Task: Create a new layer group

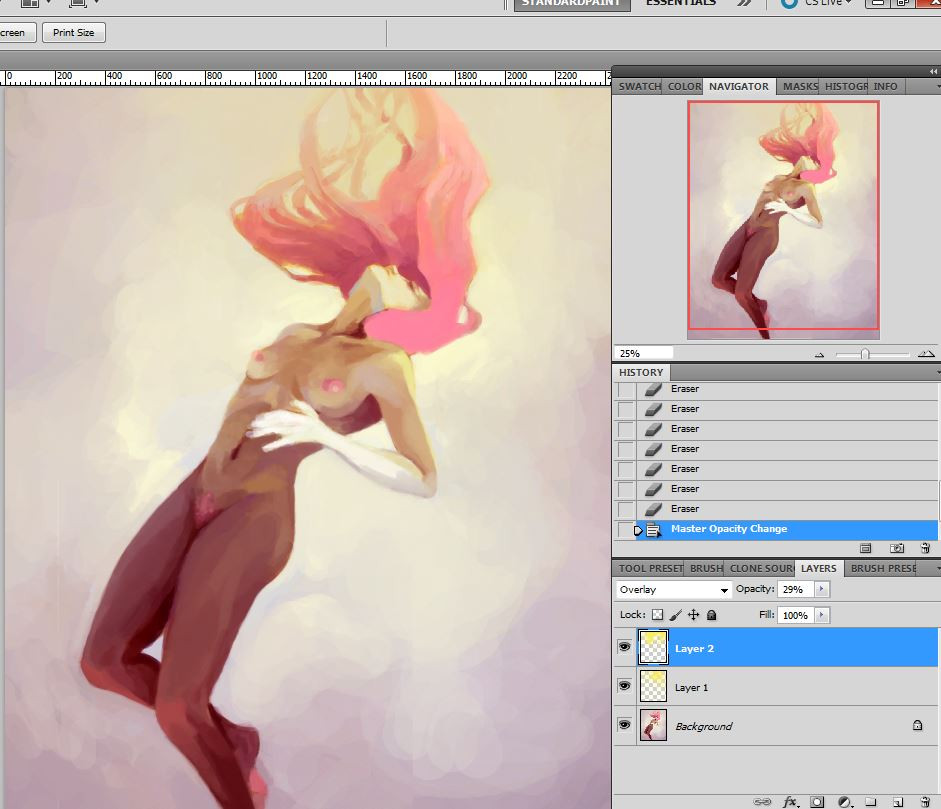Action: (871, 802)
